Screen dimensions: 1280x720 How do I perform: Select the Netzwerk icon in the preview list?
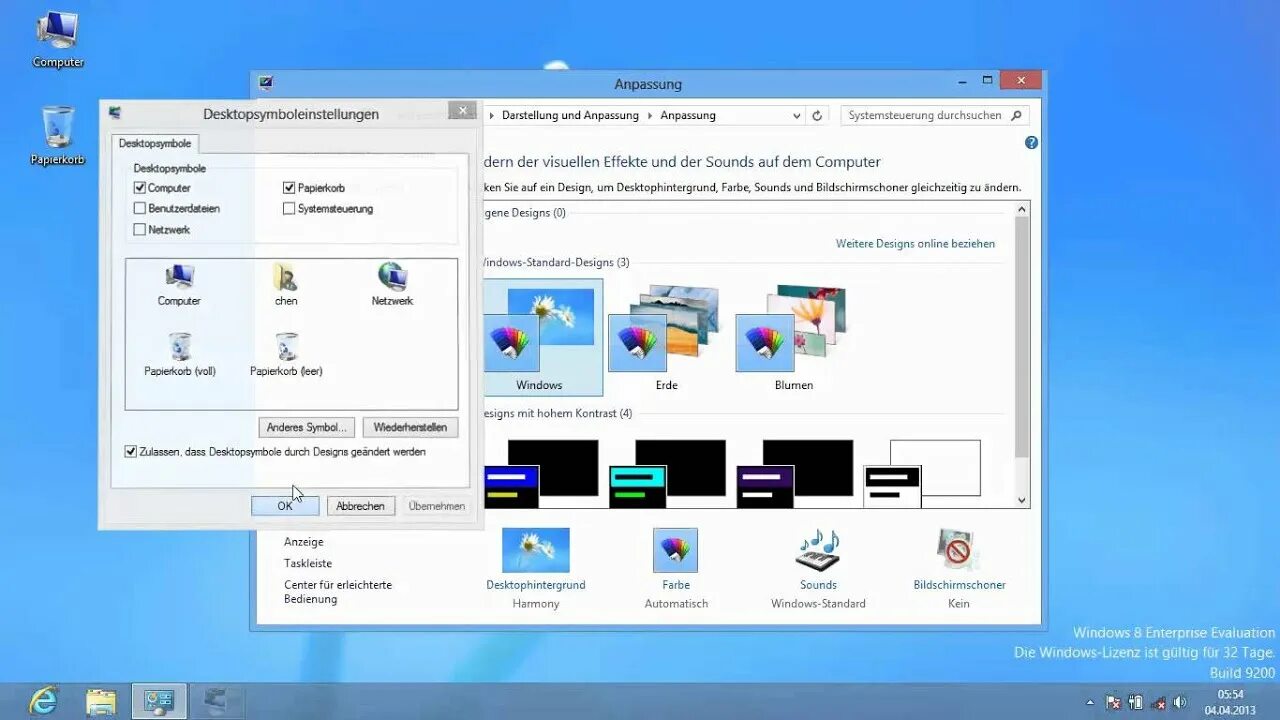(x=392, y=284)
